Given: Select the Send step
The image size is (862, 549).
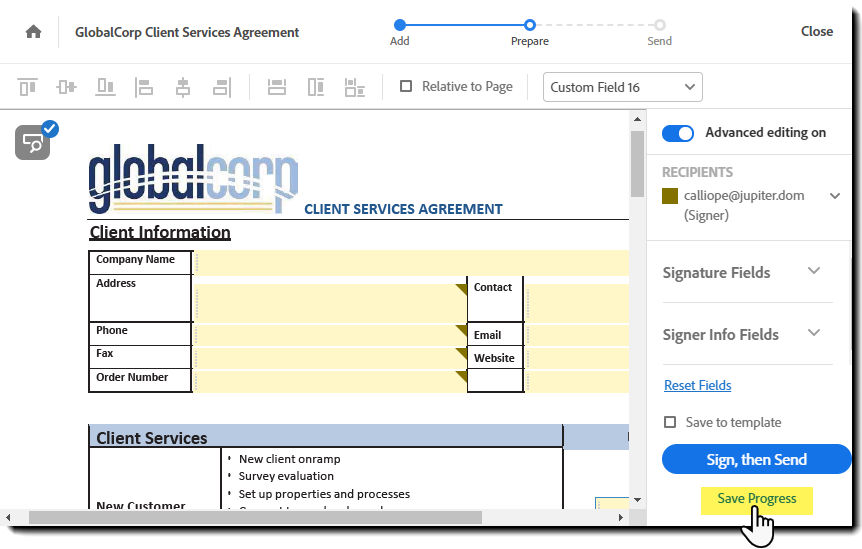Looking at the screenshot, I should tap(660, 25).
